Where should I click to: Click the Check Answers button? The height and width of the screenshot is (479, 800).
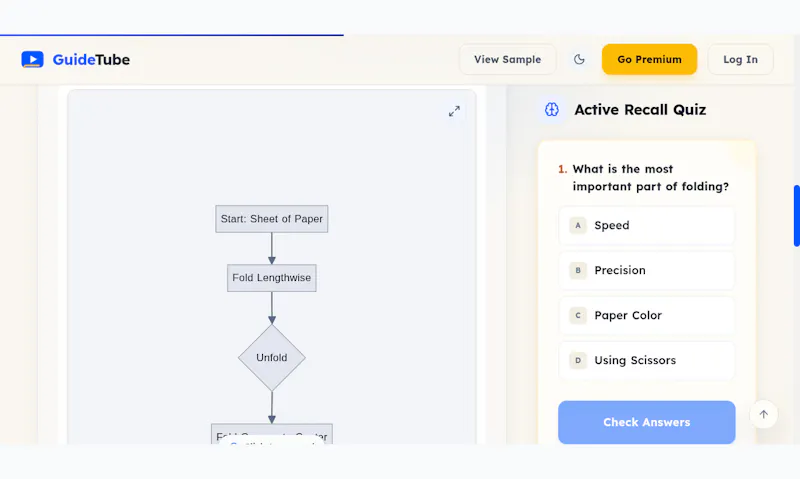click(646, 422)
